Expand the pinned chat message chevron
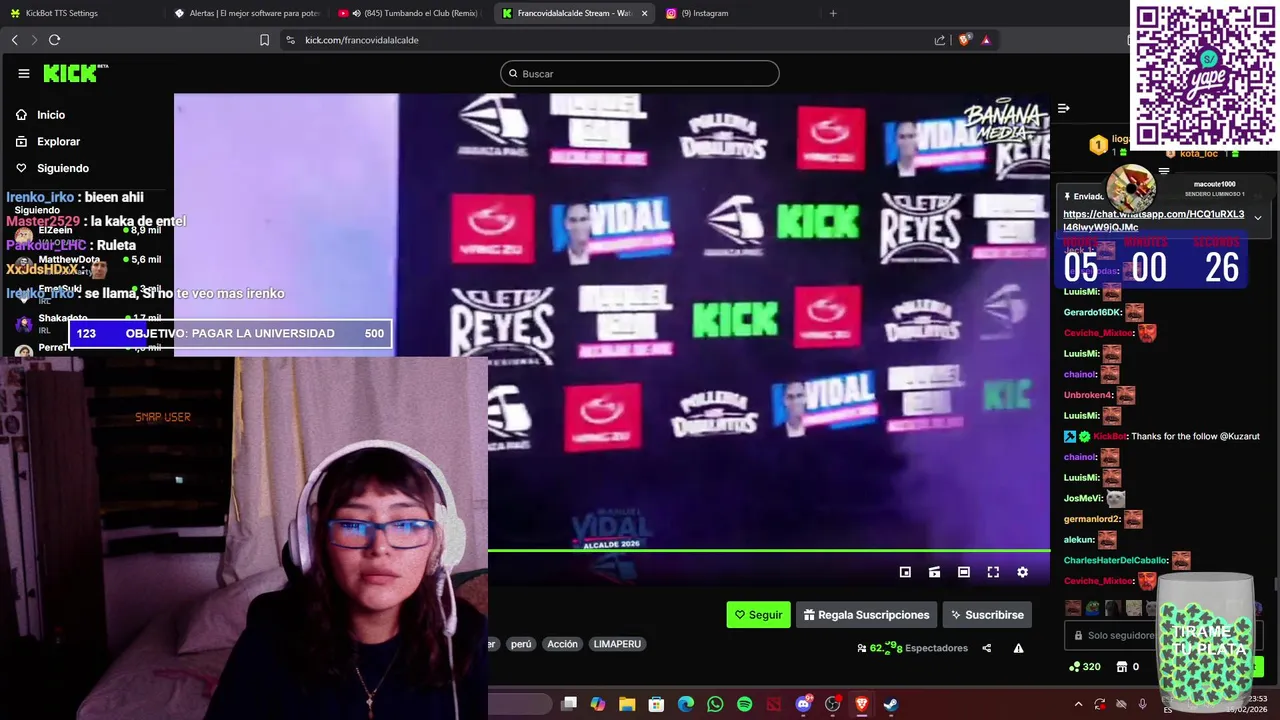1280x720 pixels. (1258, 217)
